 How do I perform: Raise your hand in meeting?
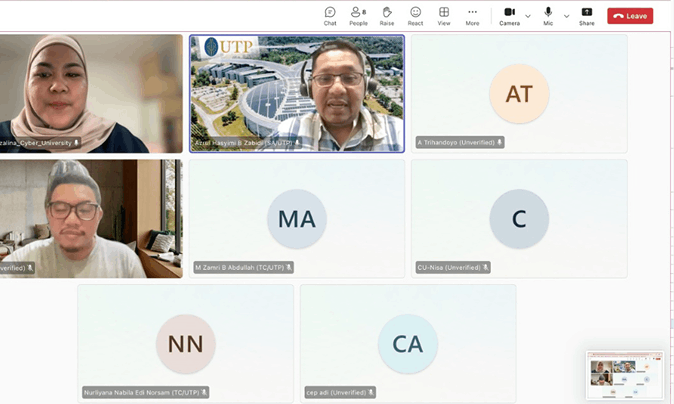click(387, 16)
